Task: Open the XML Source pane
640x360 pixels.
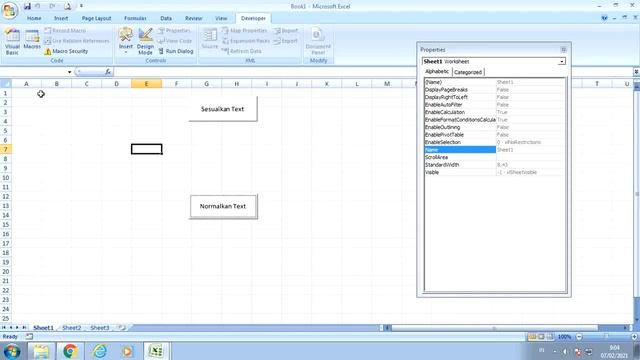Action: point(210,39)
